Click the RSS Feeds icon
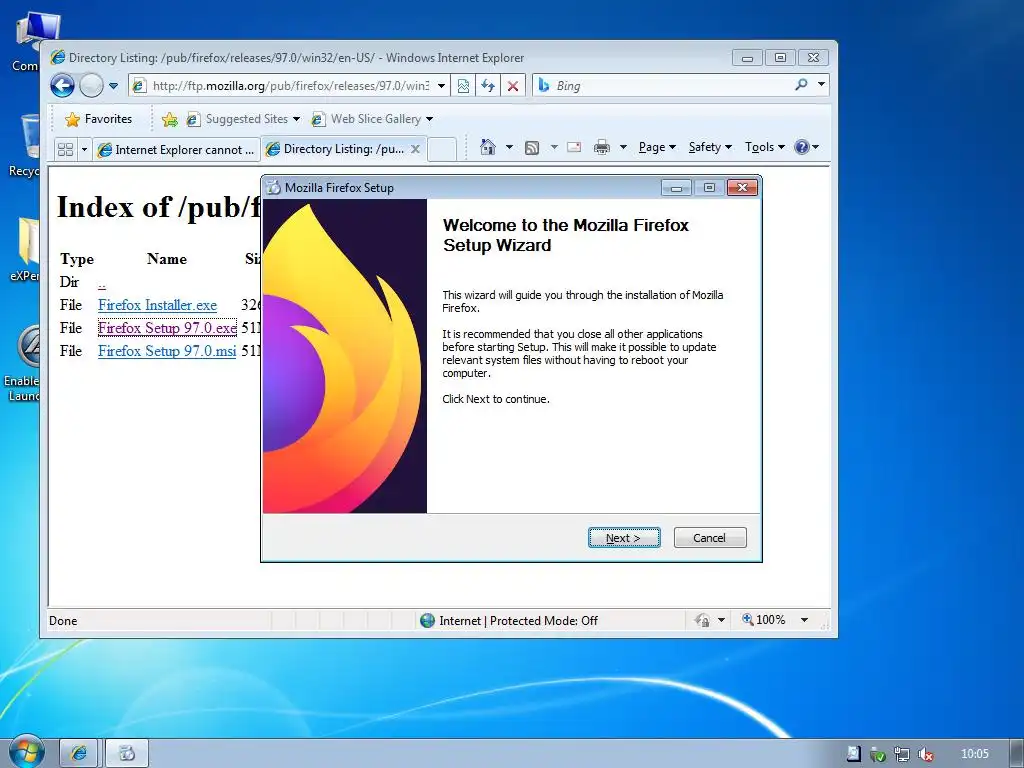 (x=532, y=148)
